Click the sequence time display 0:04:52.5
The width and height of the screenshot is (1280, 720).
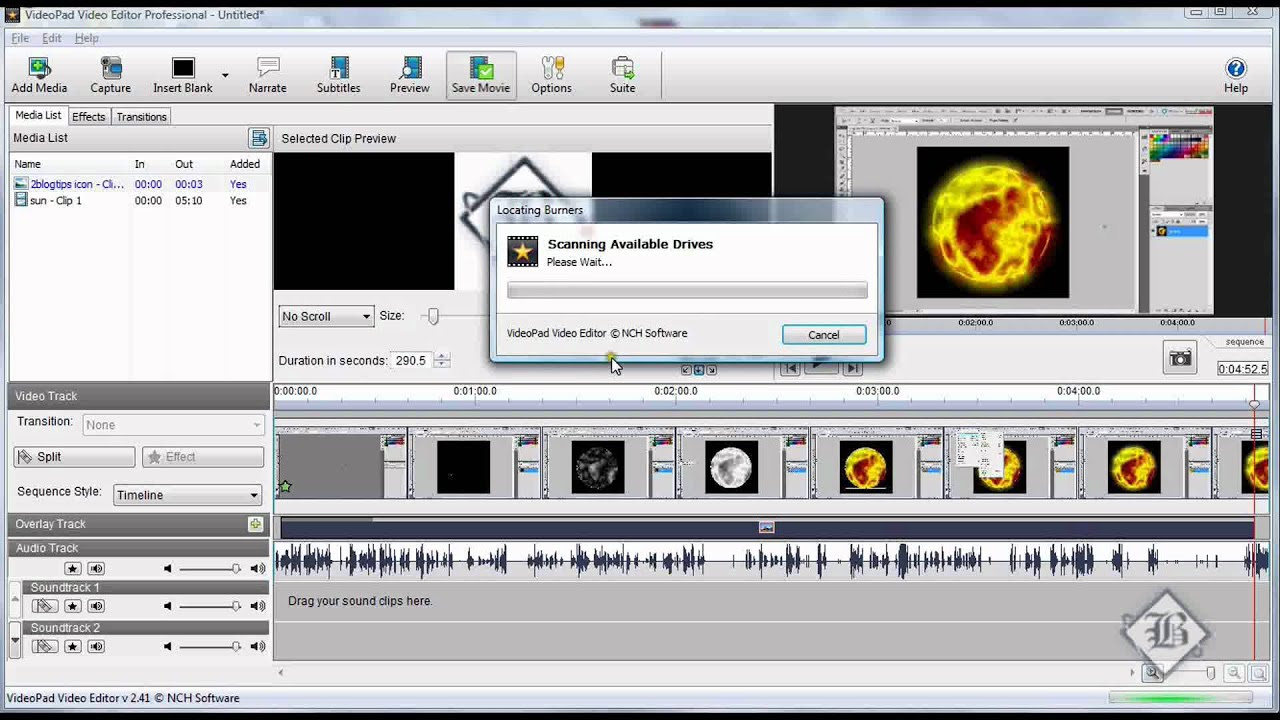tap(1243, 369)
